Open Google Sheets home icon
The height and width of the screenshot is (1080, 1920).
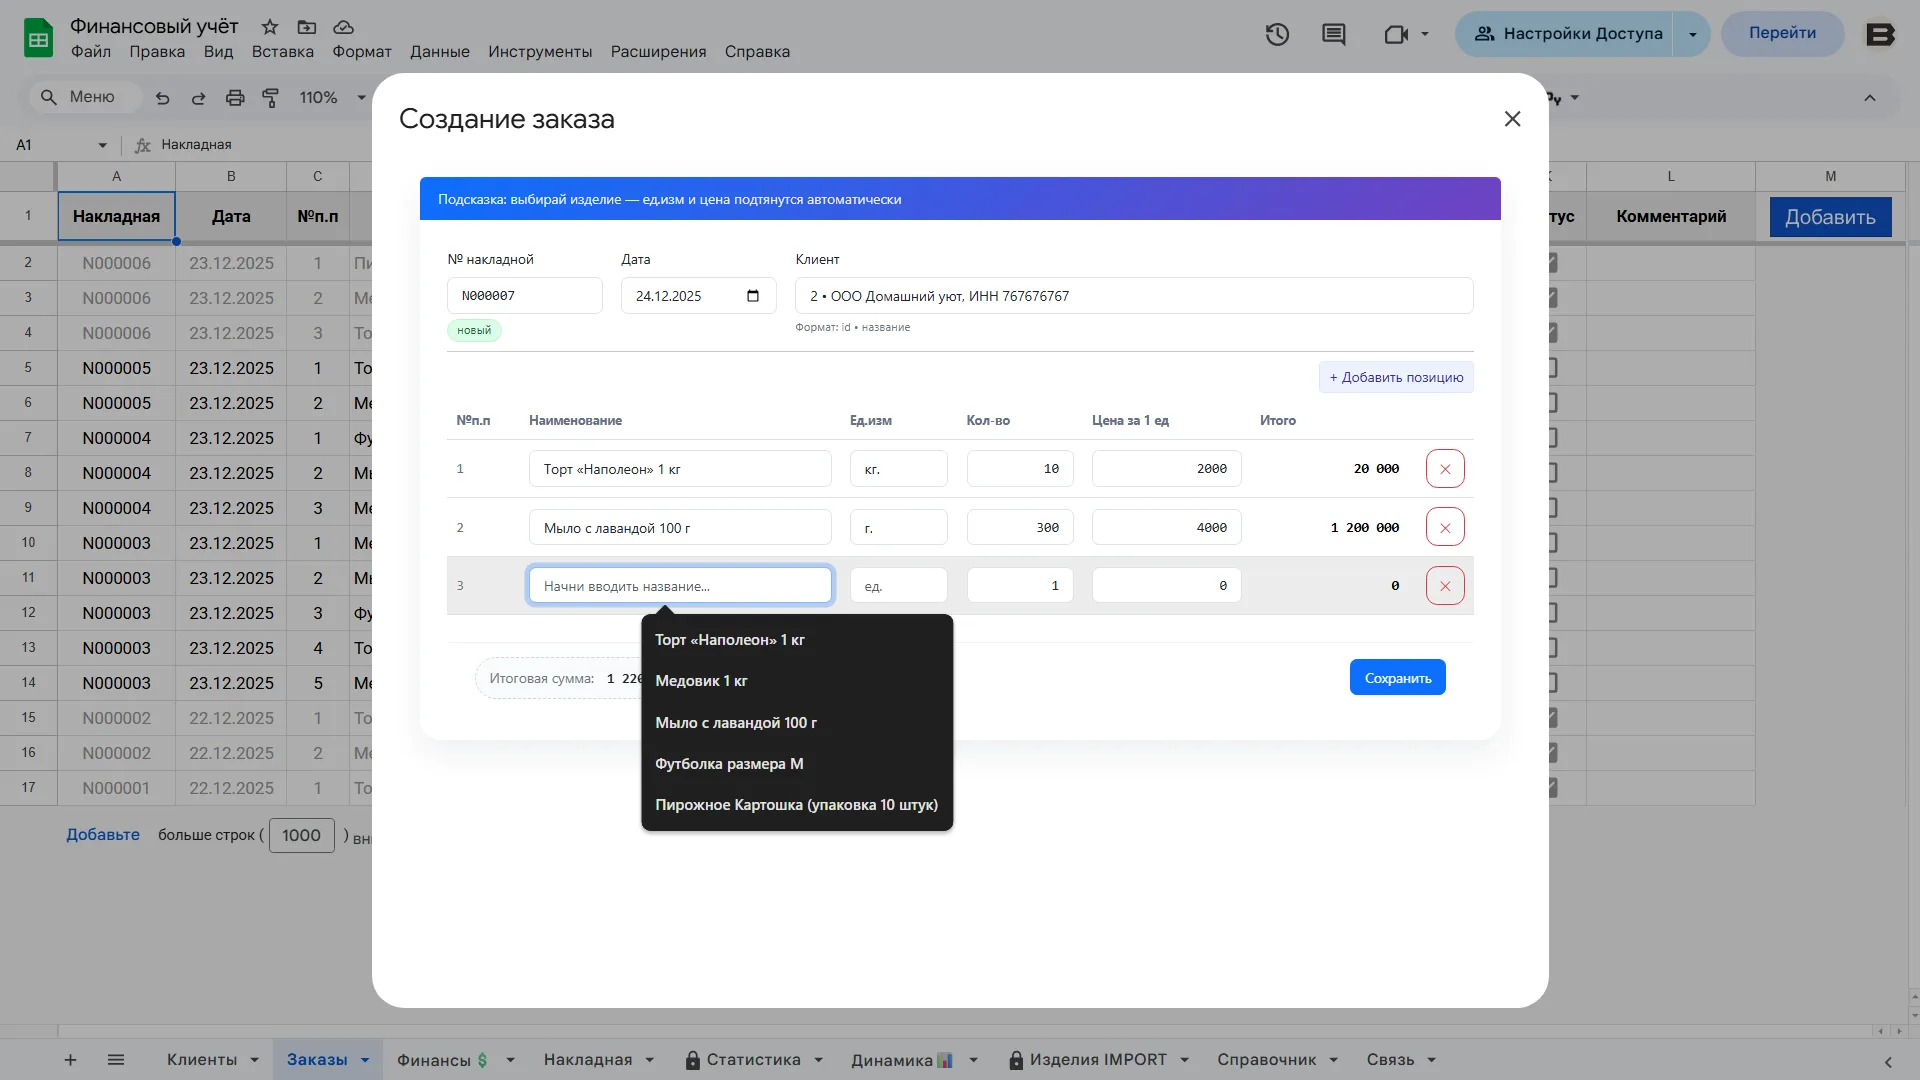38,38
